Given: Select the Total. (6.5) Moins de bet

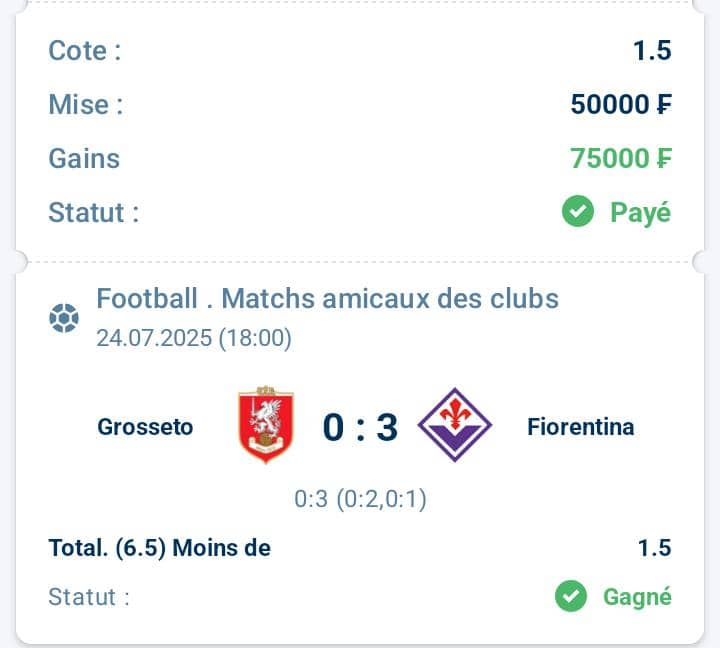Looking at the screenshot, I should tap(160, 548).
